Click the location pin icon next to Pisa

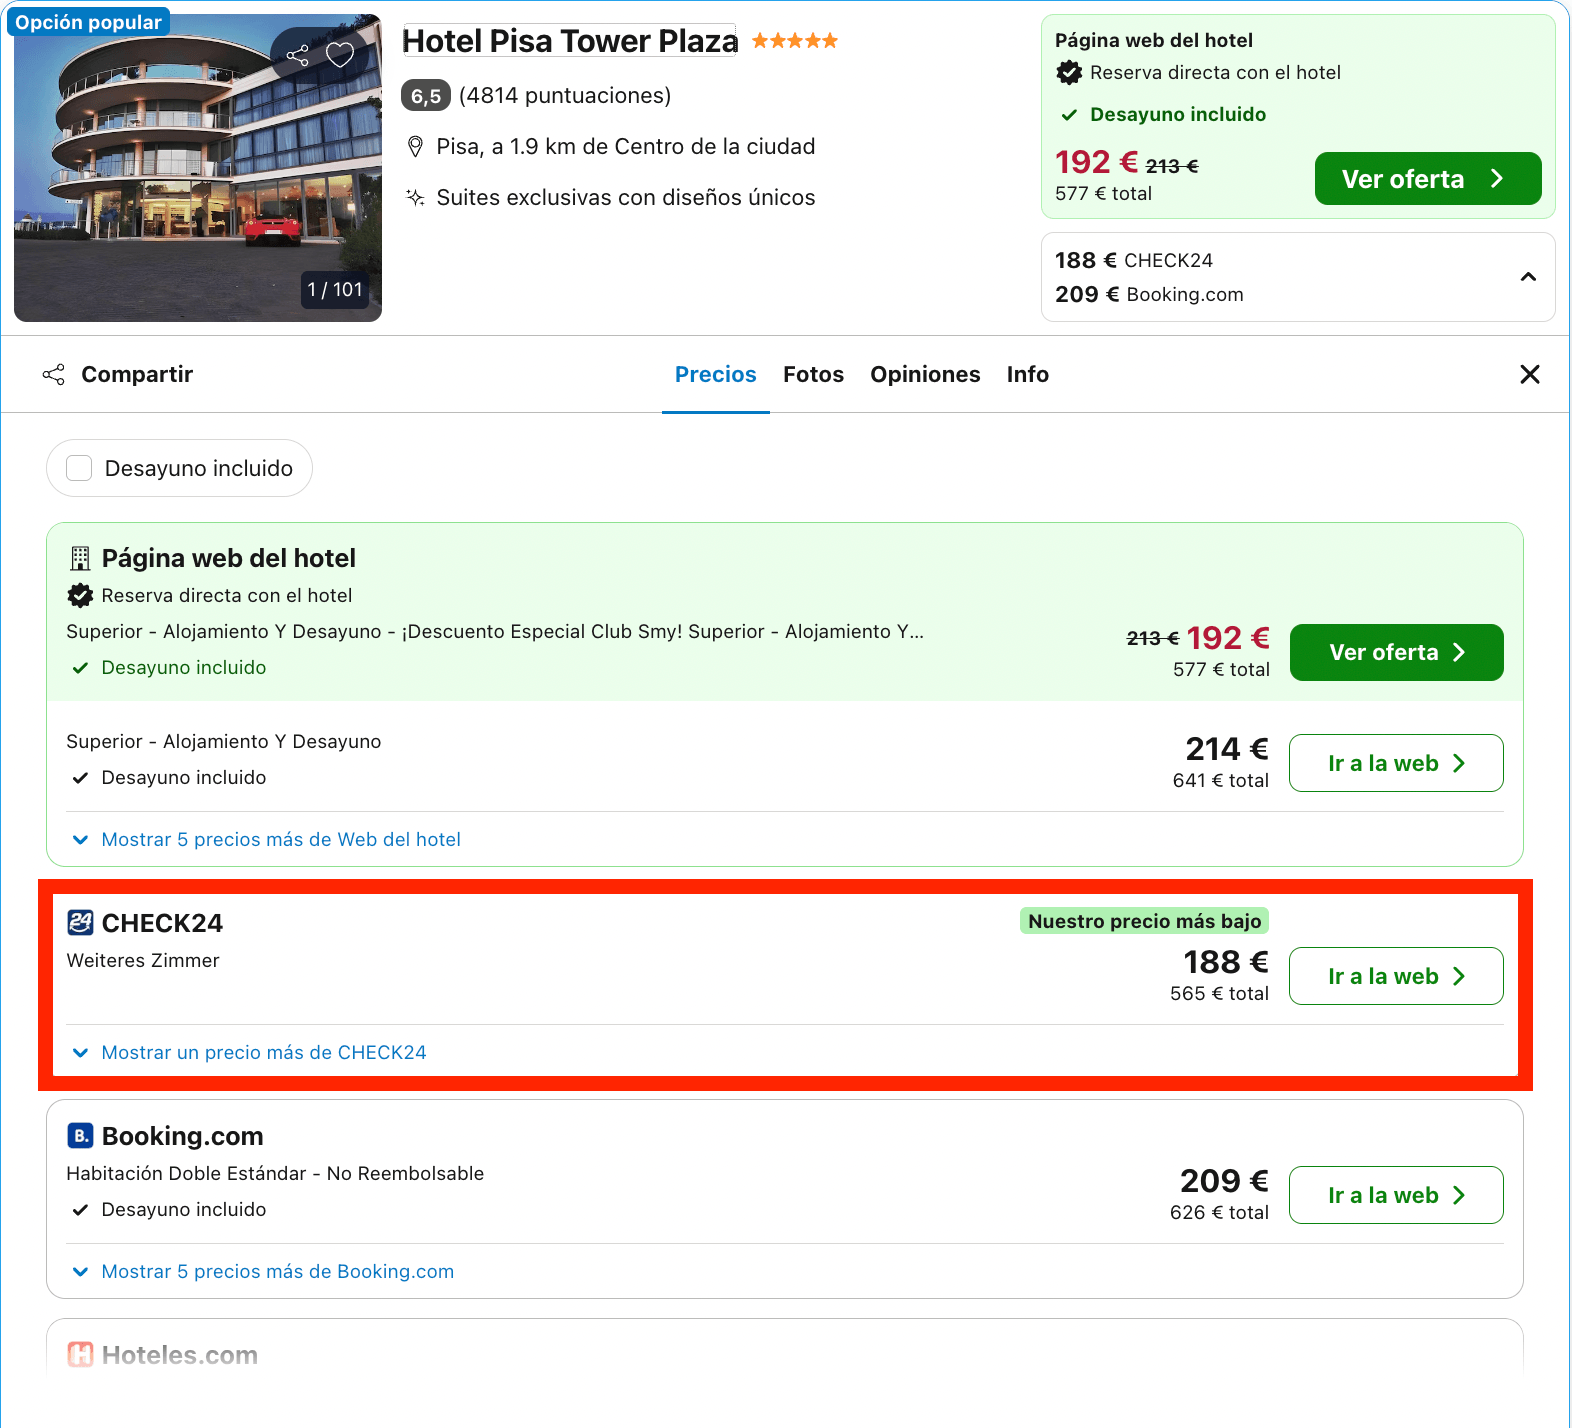point(416,147)
